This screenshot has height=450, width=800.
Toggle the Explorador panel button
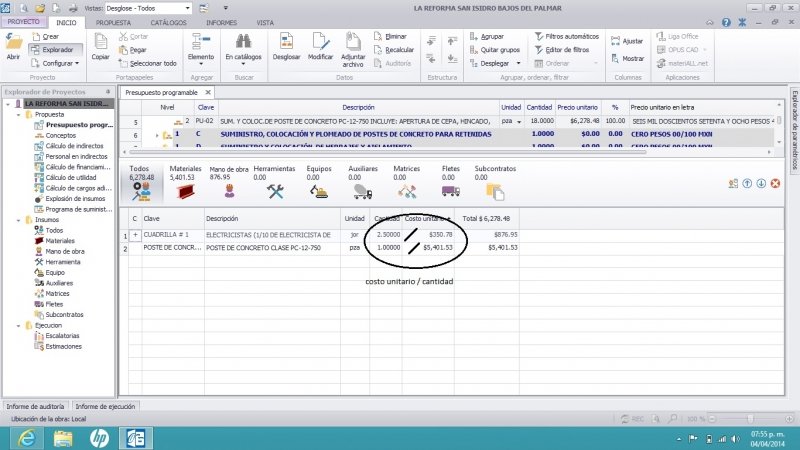[50, 49]
